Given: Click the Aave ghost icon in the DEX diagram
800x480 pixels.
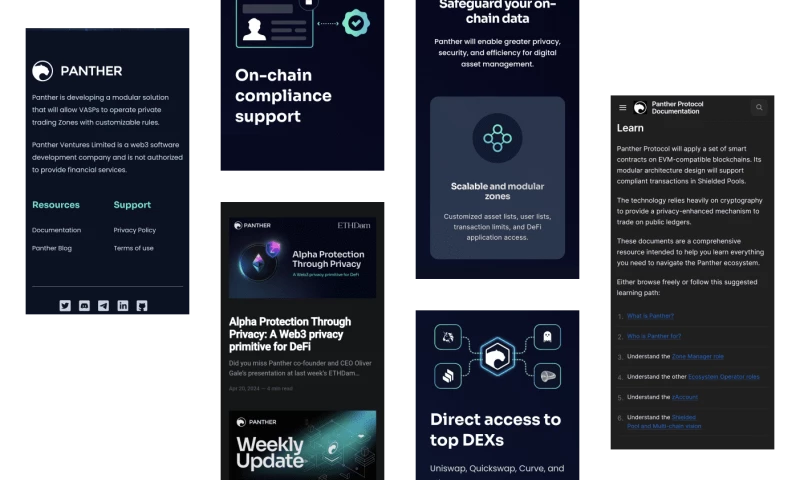Looking at the screenshot, I should tap(547, 337).
